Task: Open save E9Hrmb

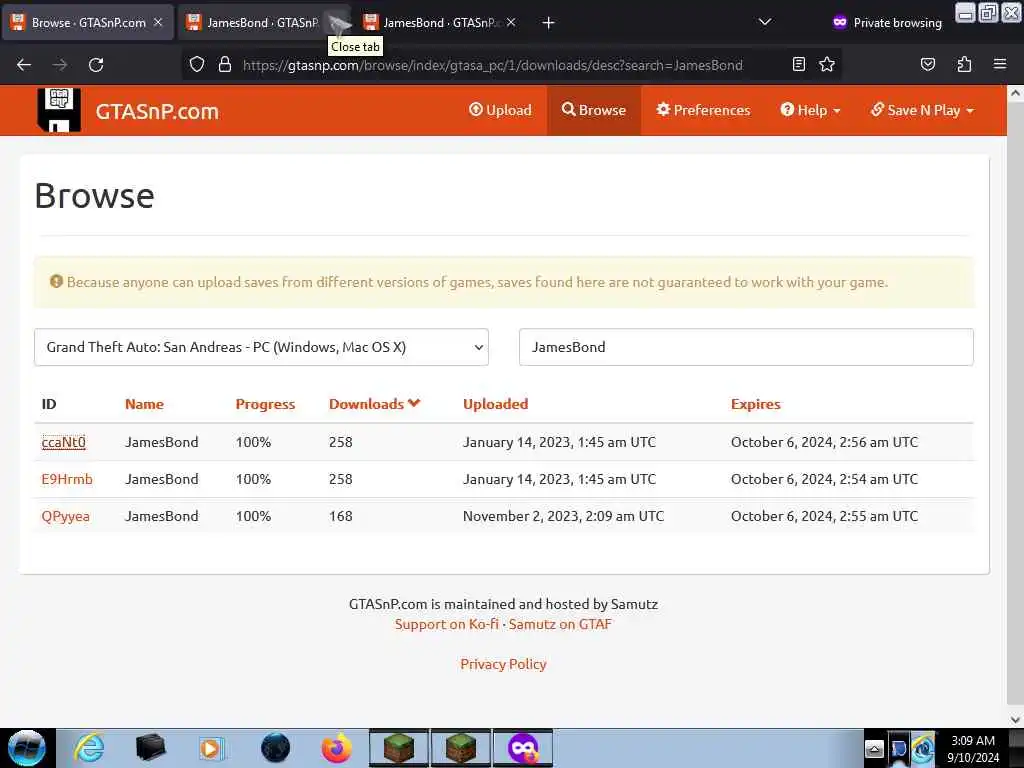Action: (x=67, y=479)
